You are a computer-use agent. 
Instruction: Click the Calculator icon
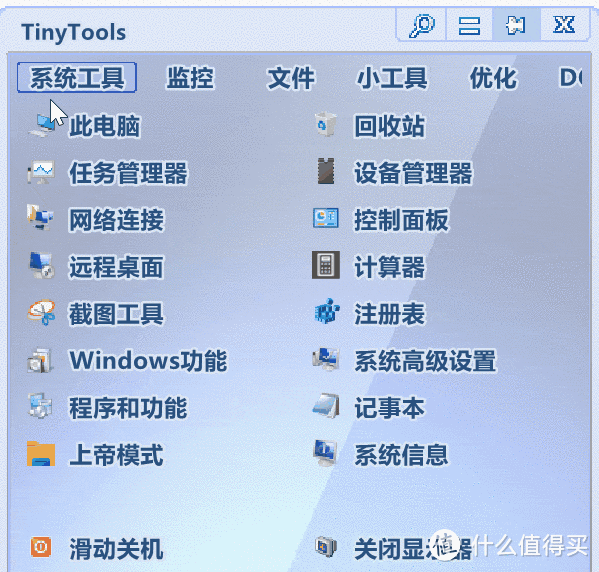[x=326, y=265]
